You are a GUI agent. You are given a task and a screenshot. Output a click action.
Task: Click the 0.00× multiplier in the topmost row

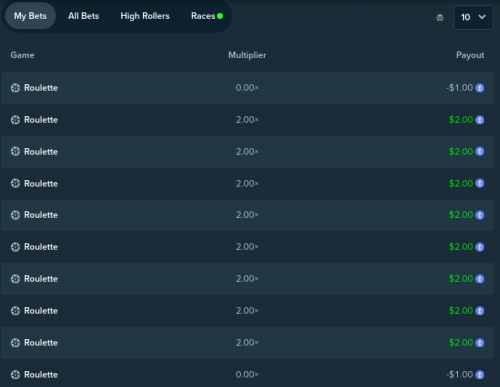pyautogui.click(x=247, y=88)
